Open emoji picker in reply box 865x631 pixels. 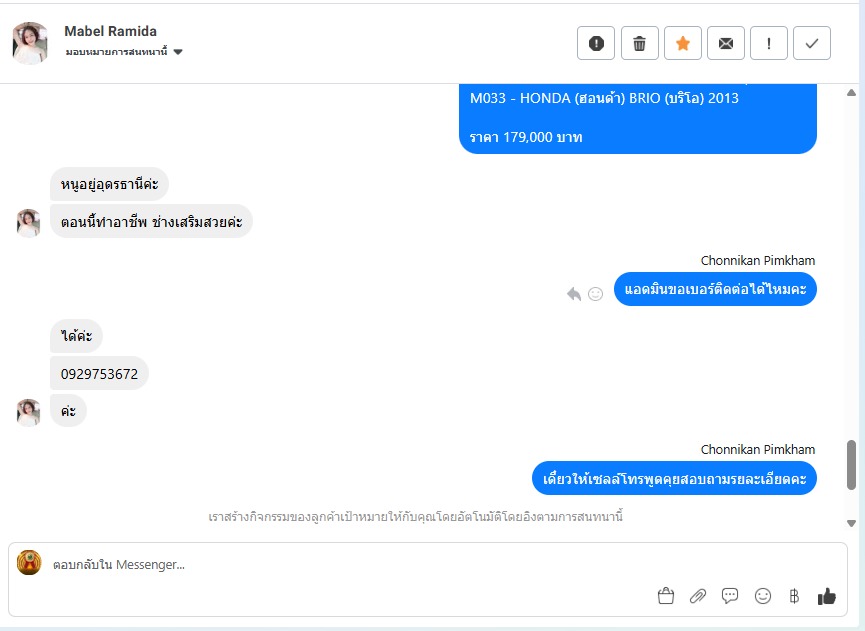click(763, 596)
